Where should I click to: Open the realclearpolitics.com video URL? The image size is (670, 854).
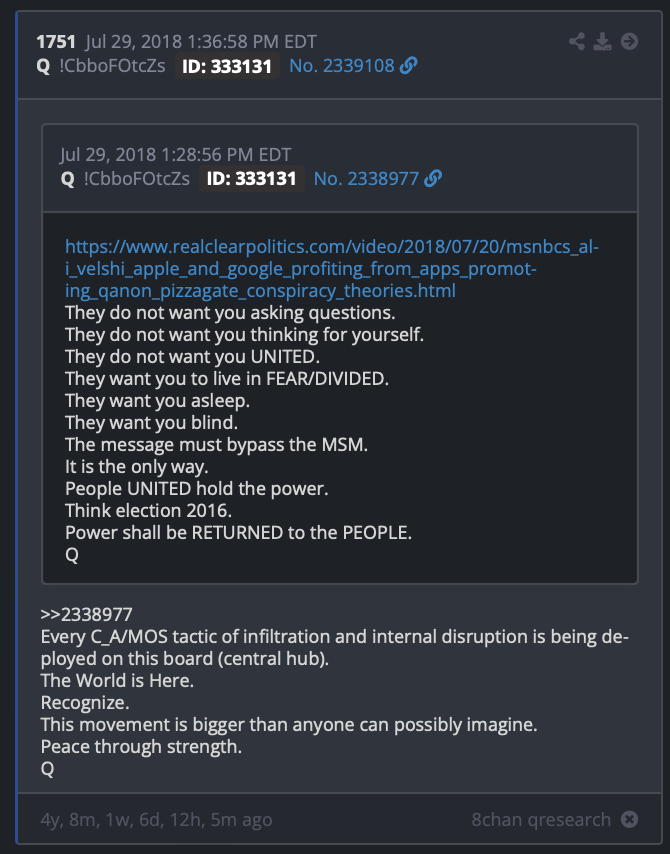[x=332, y=269]
